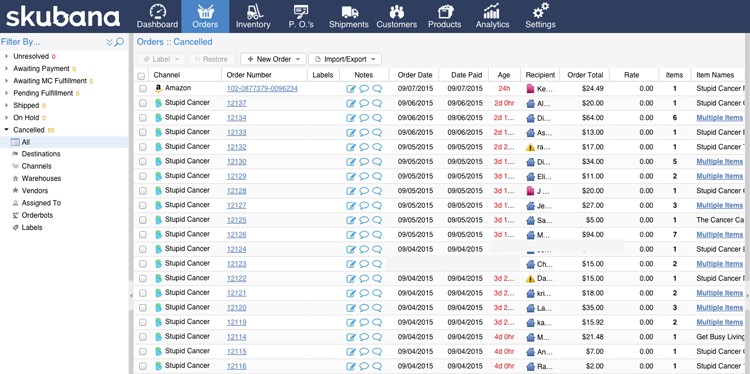Screen dimensions: 750x374
Task: Select the Orders tab in top navigation
Action: coord(205,16)
